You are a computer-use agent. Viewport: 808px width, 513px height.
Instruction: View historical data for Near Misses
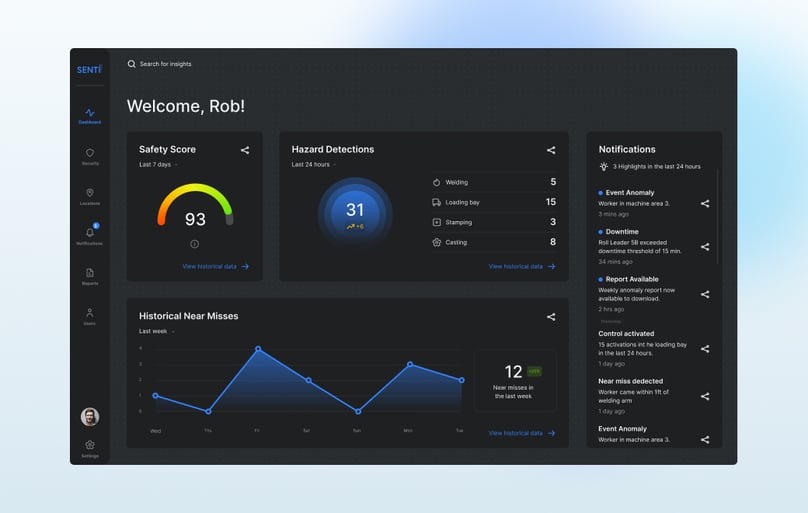(x=522, y=434)
